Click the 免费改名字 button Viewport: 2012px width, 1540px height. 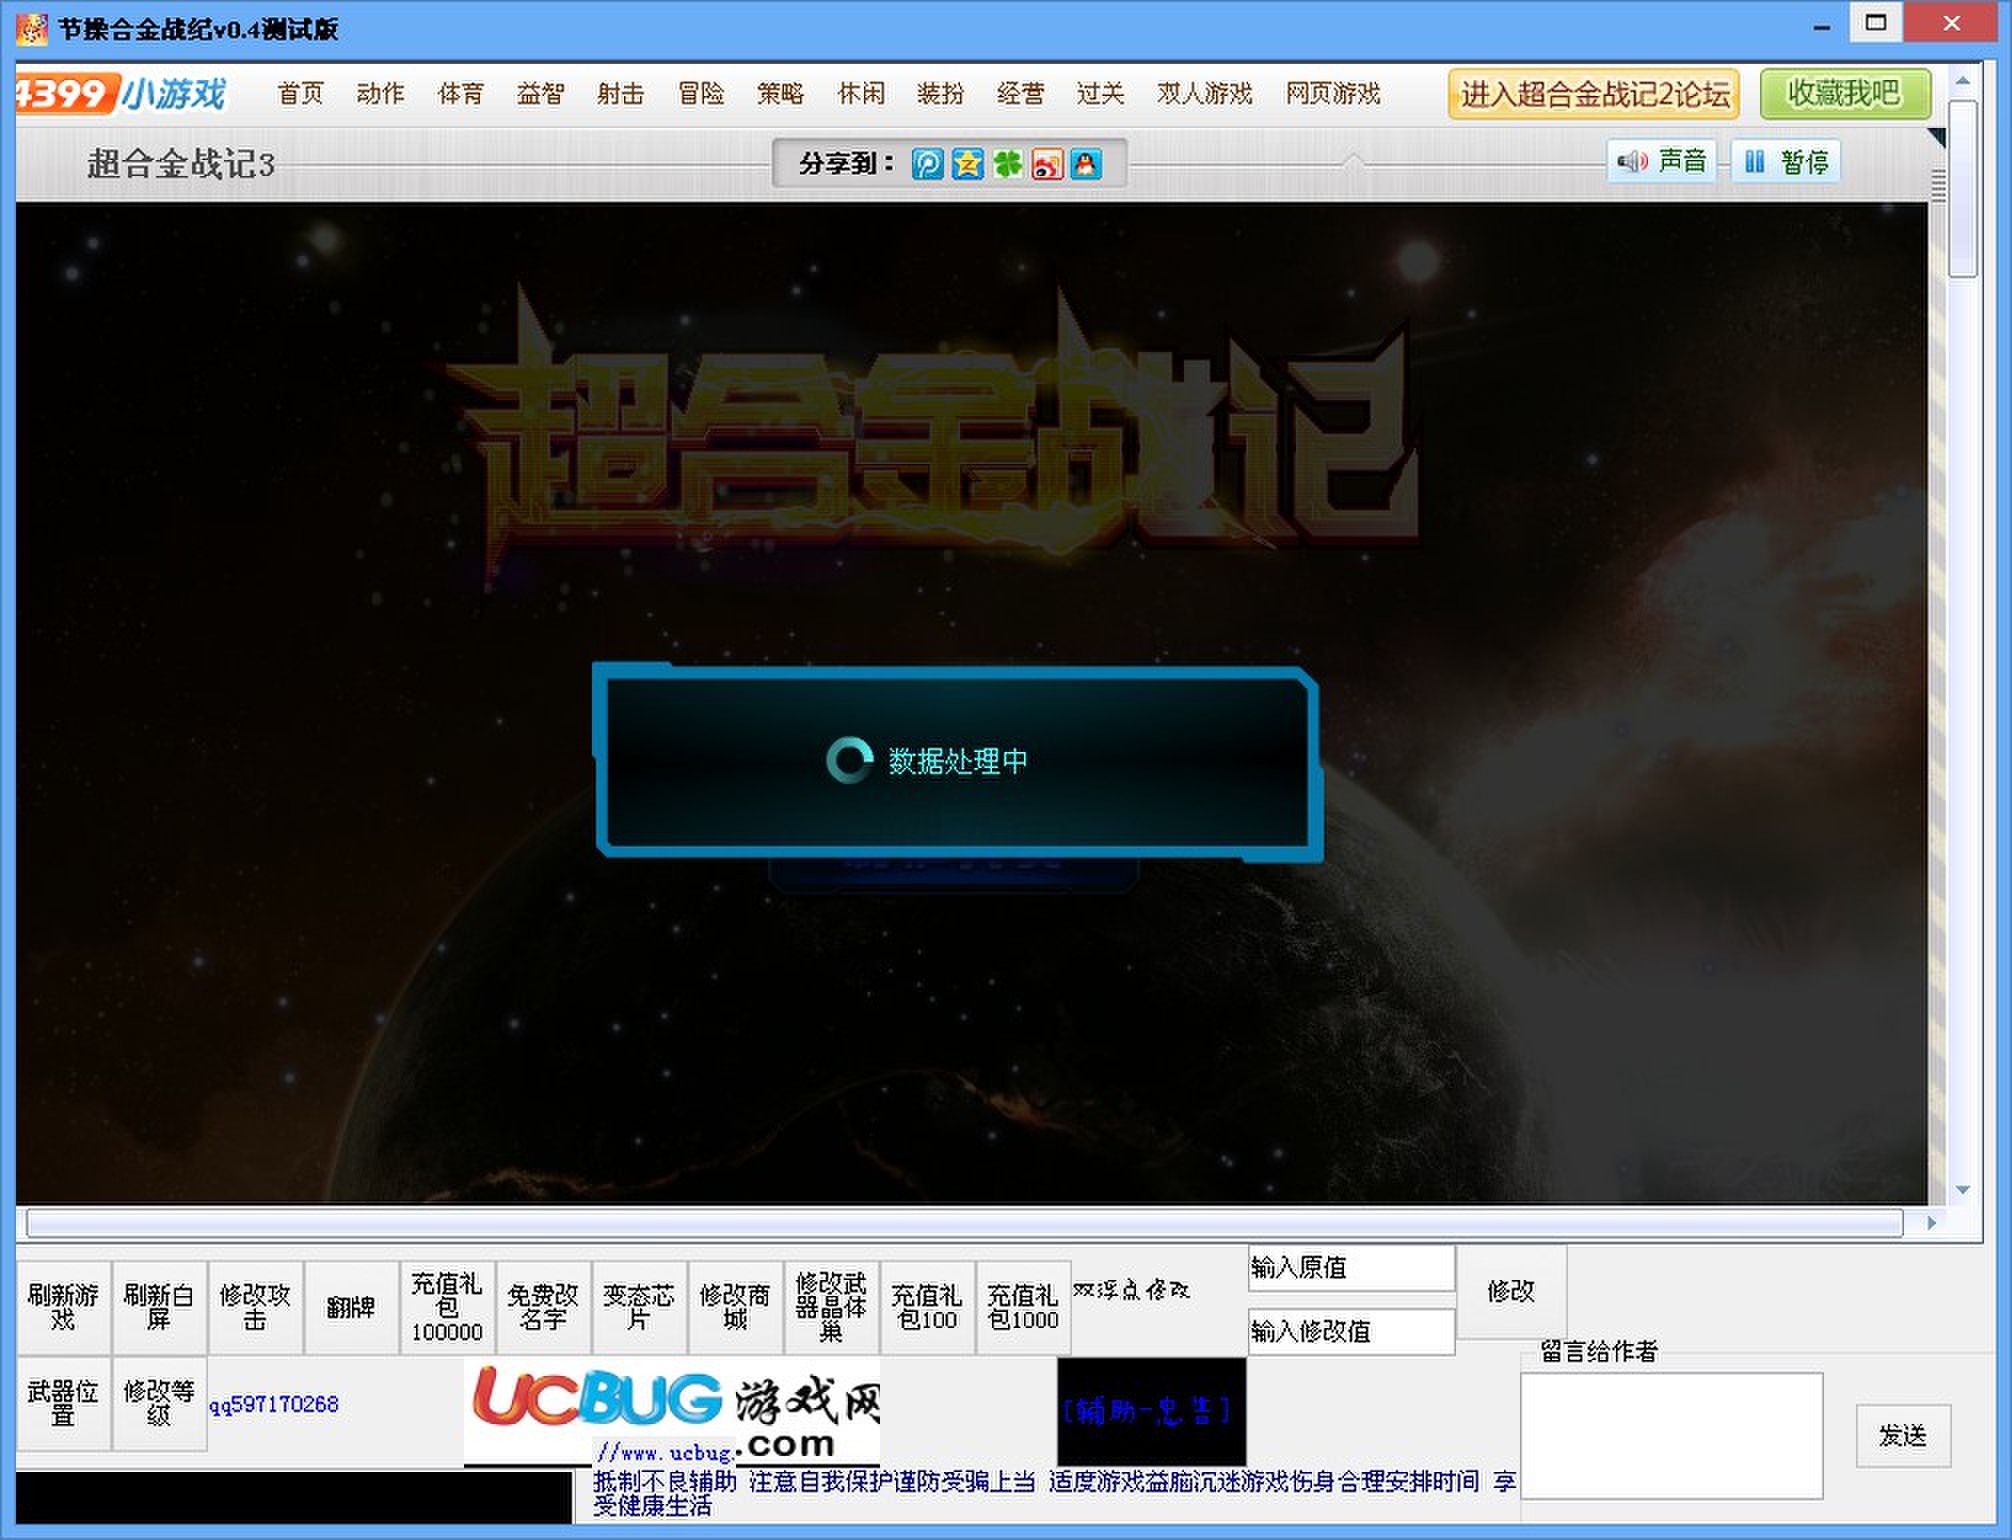(543, 1307)
